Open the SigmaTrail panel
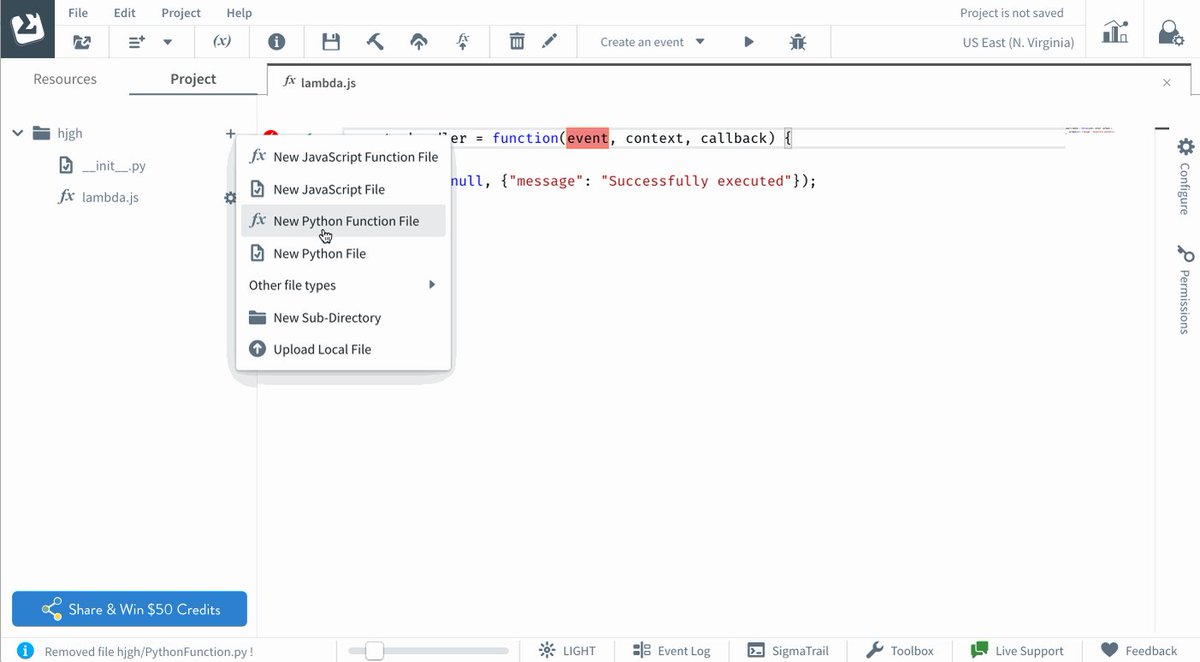 [x=788, y=650]
